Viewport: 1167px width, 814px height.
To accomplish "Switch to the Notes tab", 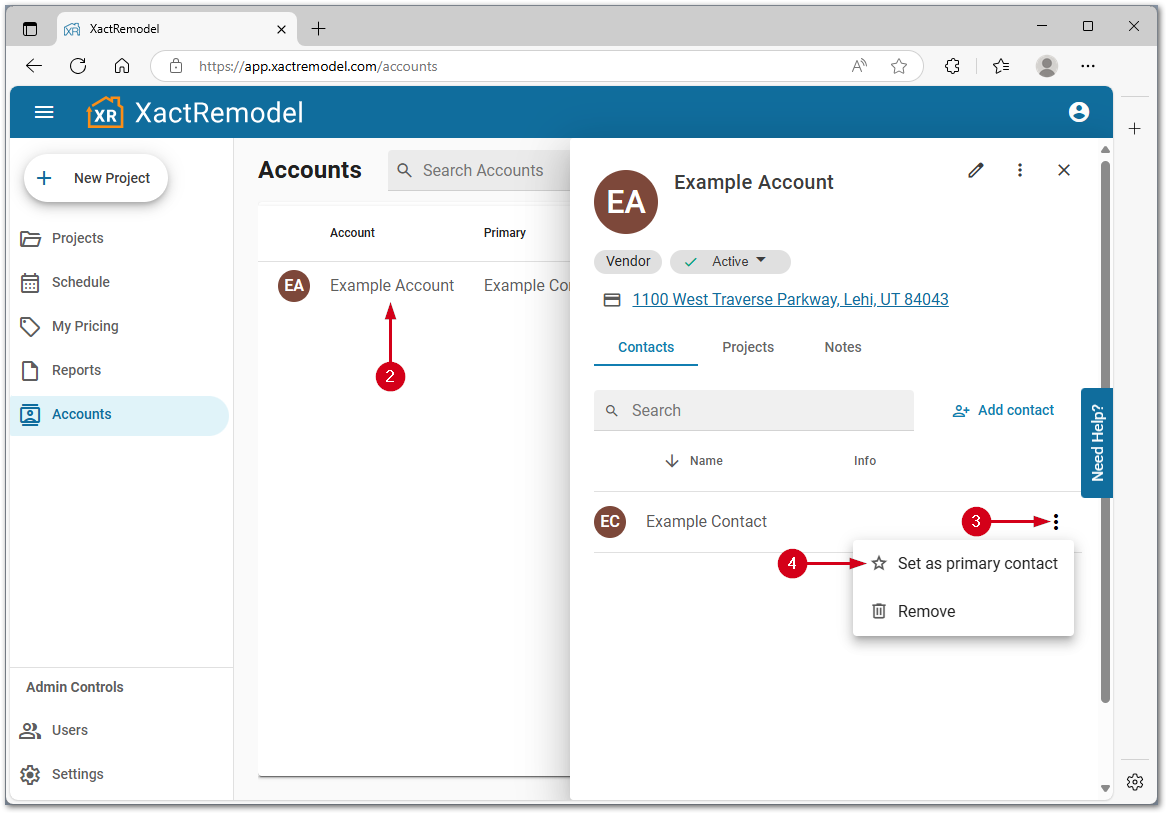I will pyautogui.click(x=843, y=347).
